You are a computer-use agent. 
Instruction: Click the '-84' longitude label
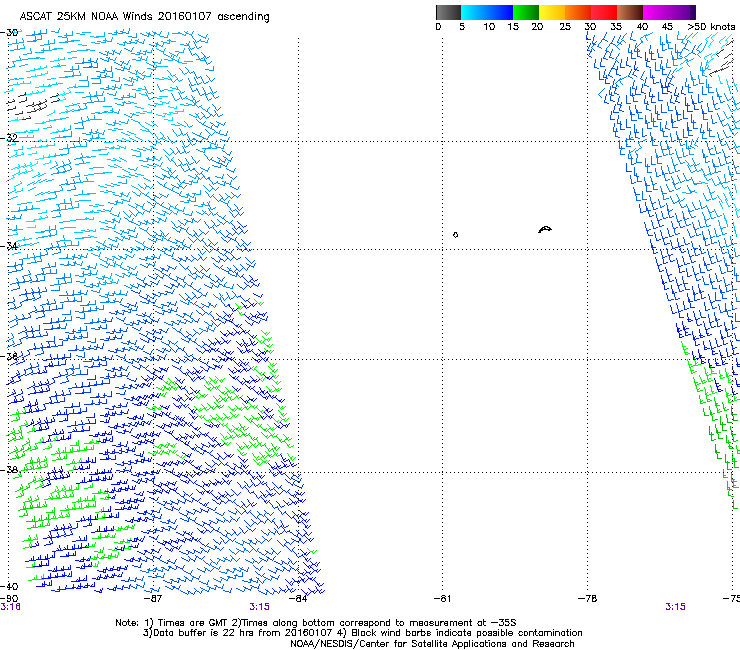click(x=298, y=599)
